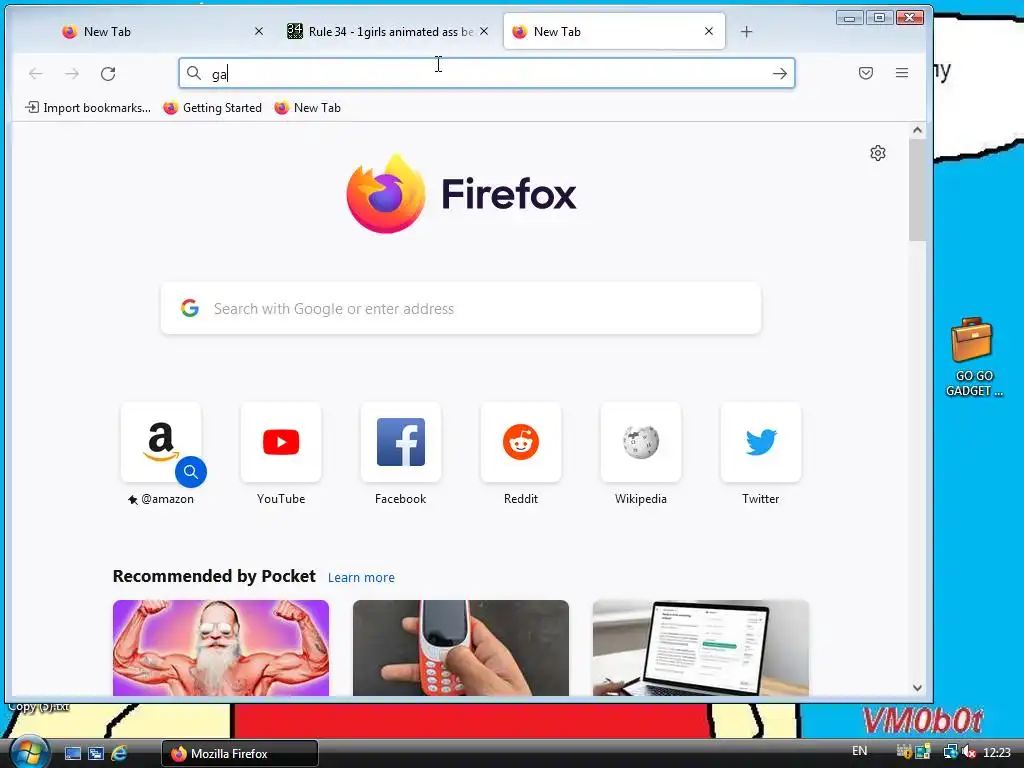Click the page scrollbar down arrow
This screenshot has width=1024, height=768.
[x=918, y=688]
